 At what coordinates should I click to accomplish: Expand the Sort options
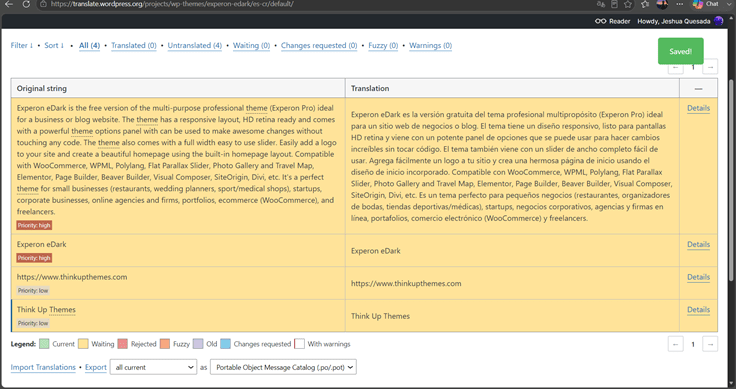coord(54,46)
